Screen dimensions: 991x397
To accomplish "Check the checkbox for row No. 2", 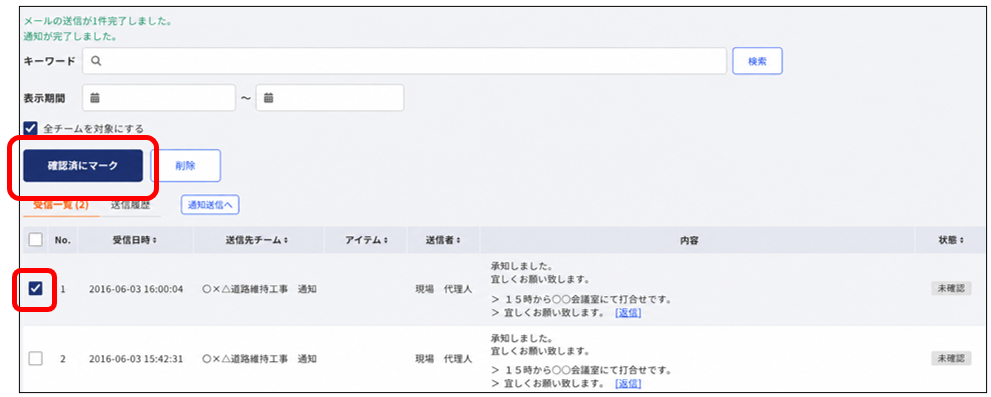I will (x=36, y=358).
